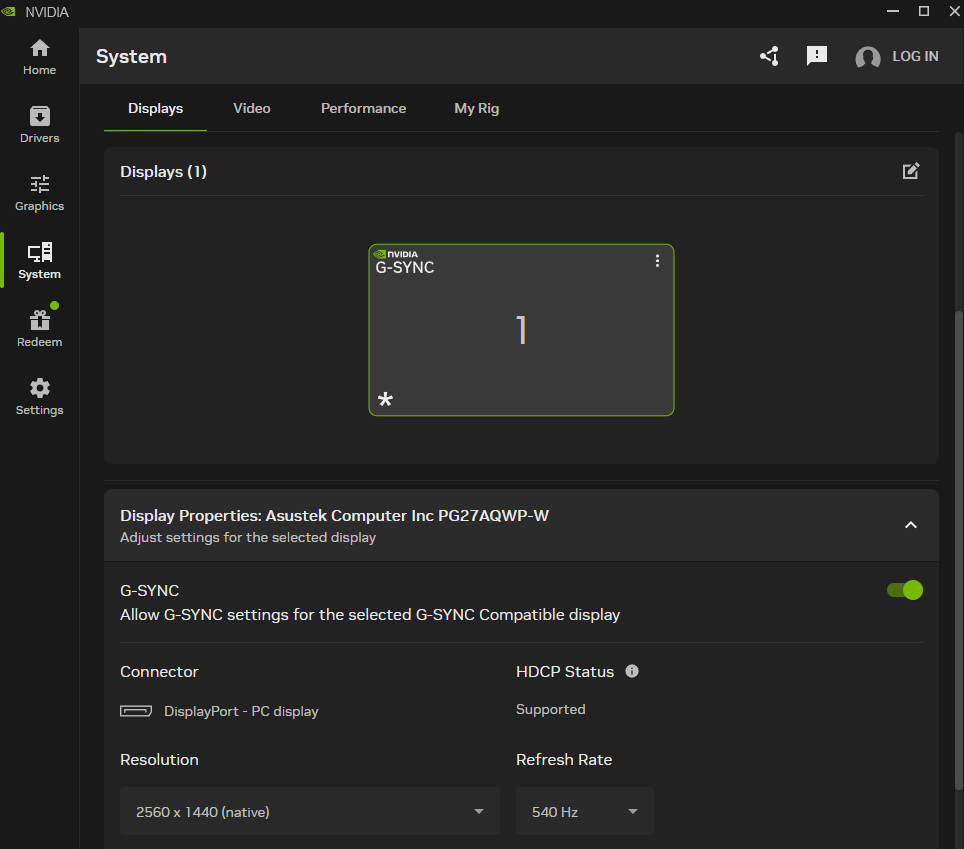Open the Home section in sidebar
Screen dimensions: 964x849
pyautogui.click(x=39, y=57)
